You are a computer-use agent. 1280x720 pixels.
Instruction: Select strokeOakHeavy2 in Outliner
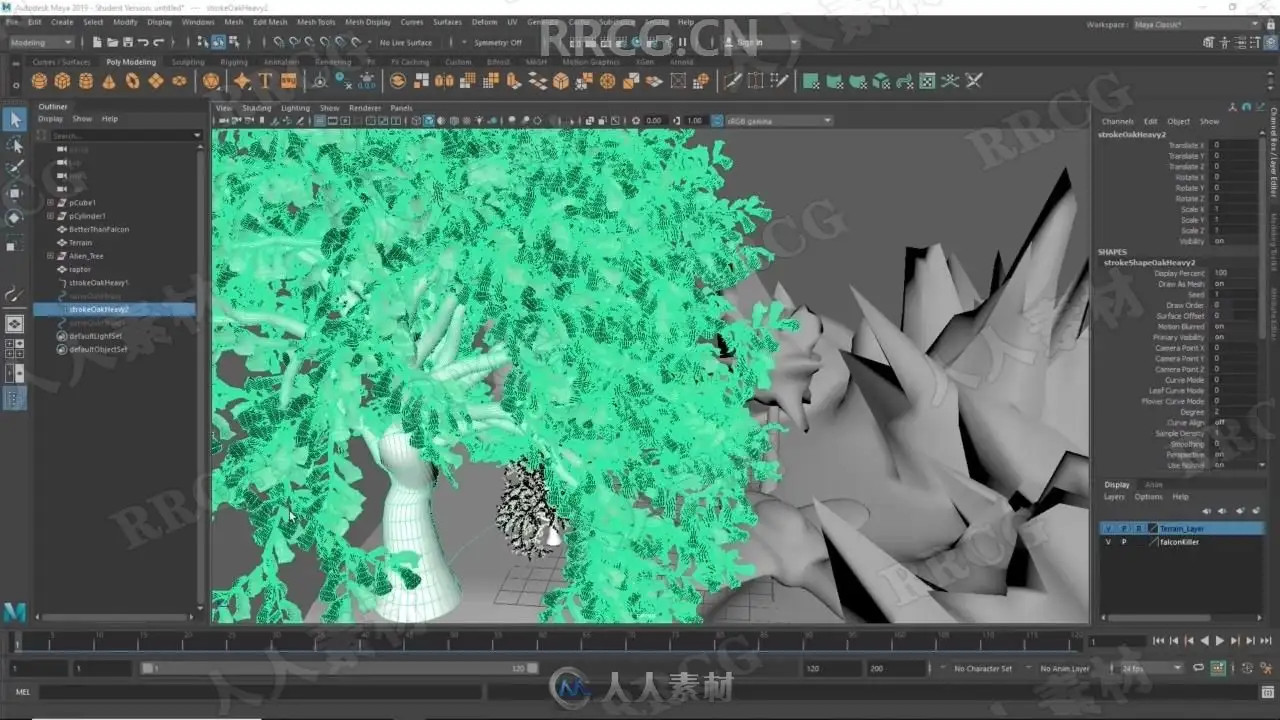click(114, 310)
